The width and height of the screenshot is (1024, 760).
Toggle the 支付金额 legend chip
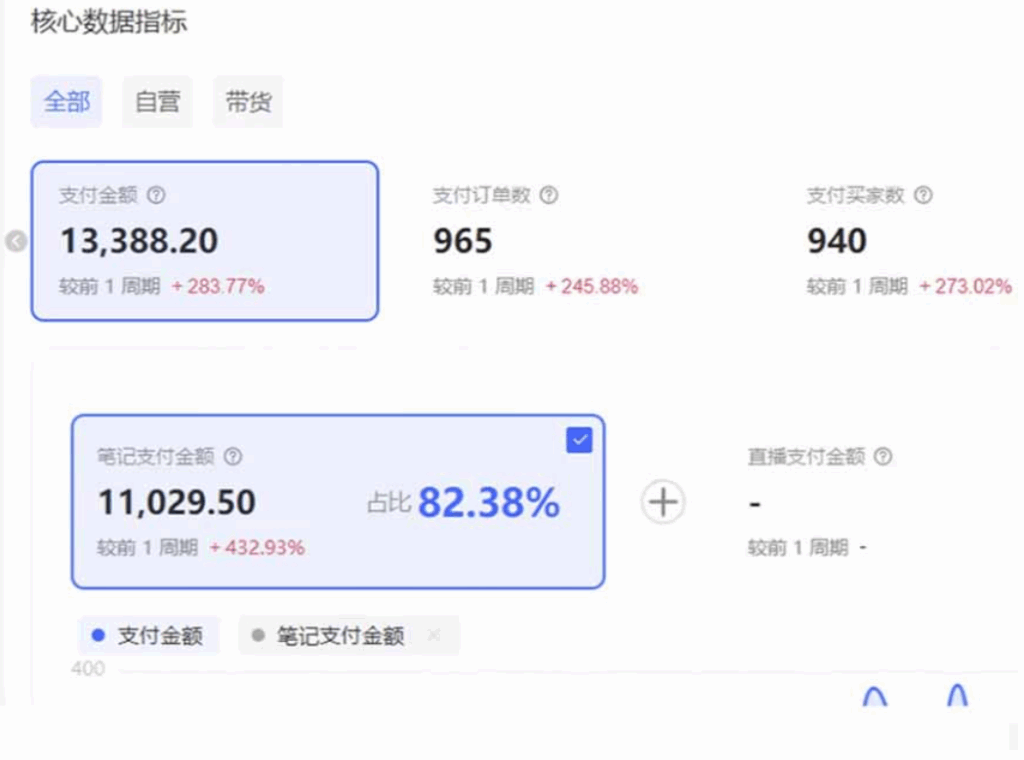pyautogui.click(x=148, y=636)
